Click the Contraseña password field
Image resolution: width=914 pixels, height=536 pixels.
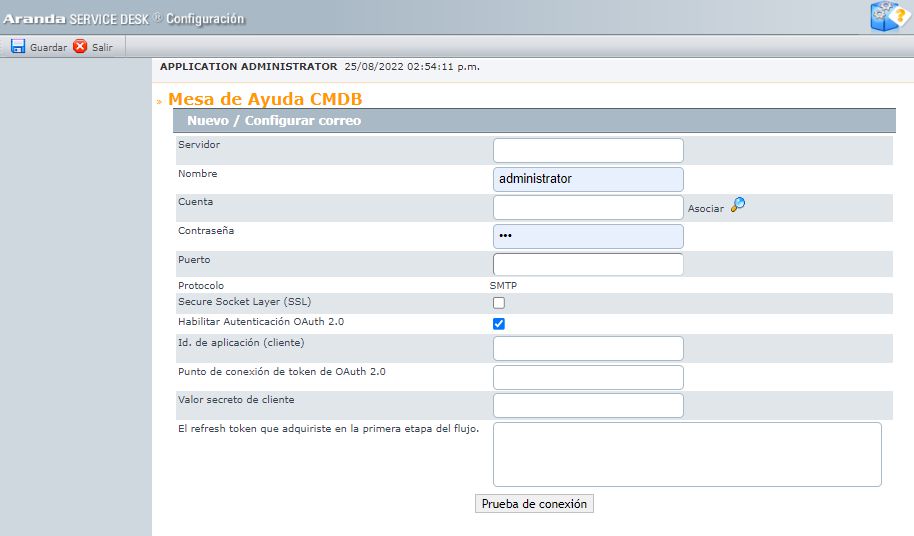click(588, 237)
